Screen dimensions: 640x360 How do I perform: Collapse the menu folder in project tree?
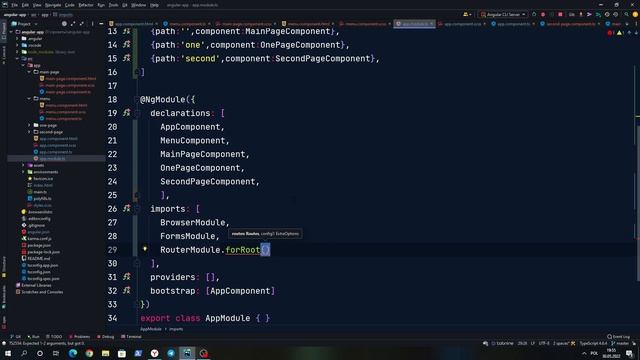29,98
